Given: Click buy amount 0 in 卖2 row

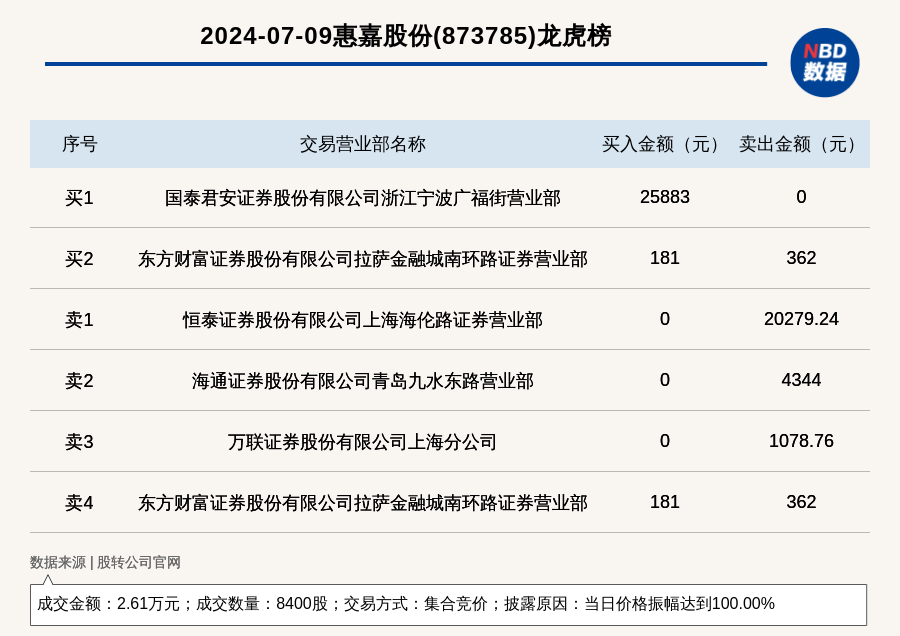Looking at the screenshot, I should point(665,379).
